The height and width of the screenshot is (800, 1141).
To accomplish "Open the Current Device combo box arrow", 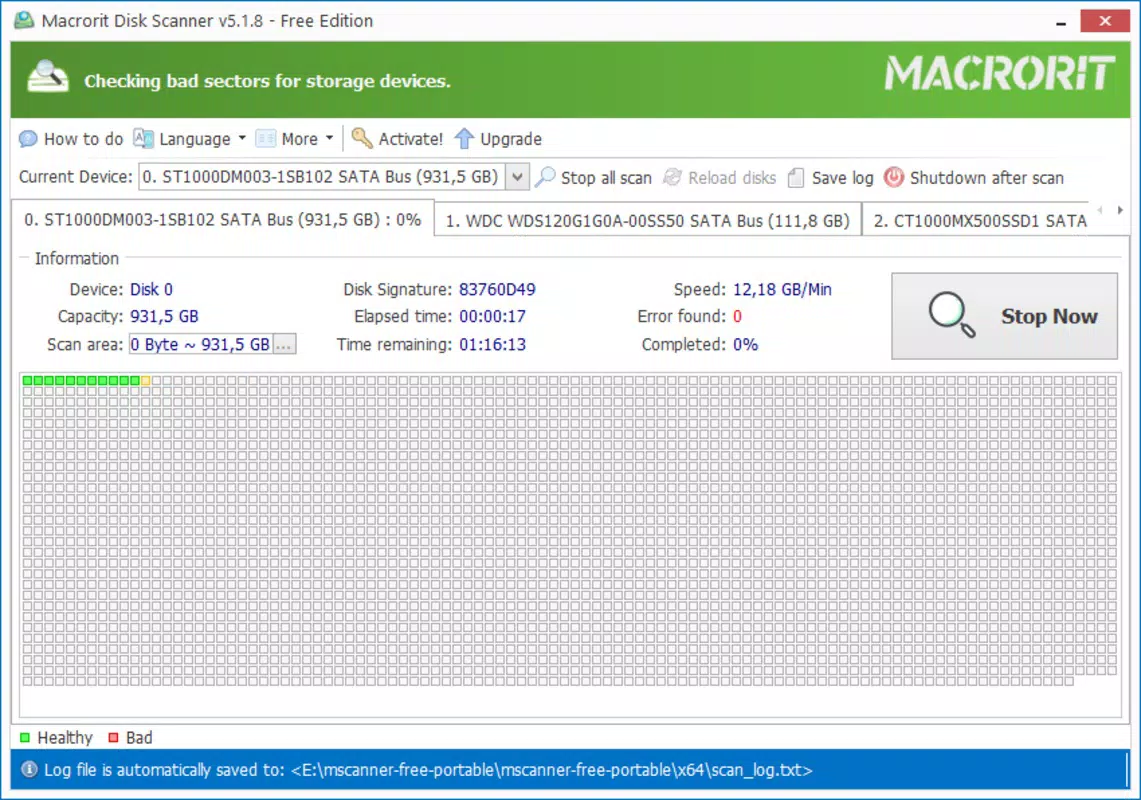I will 517,177.
